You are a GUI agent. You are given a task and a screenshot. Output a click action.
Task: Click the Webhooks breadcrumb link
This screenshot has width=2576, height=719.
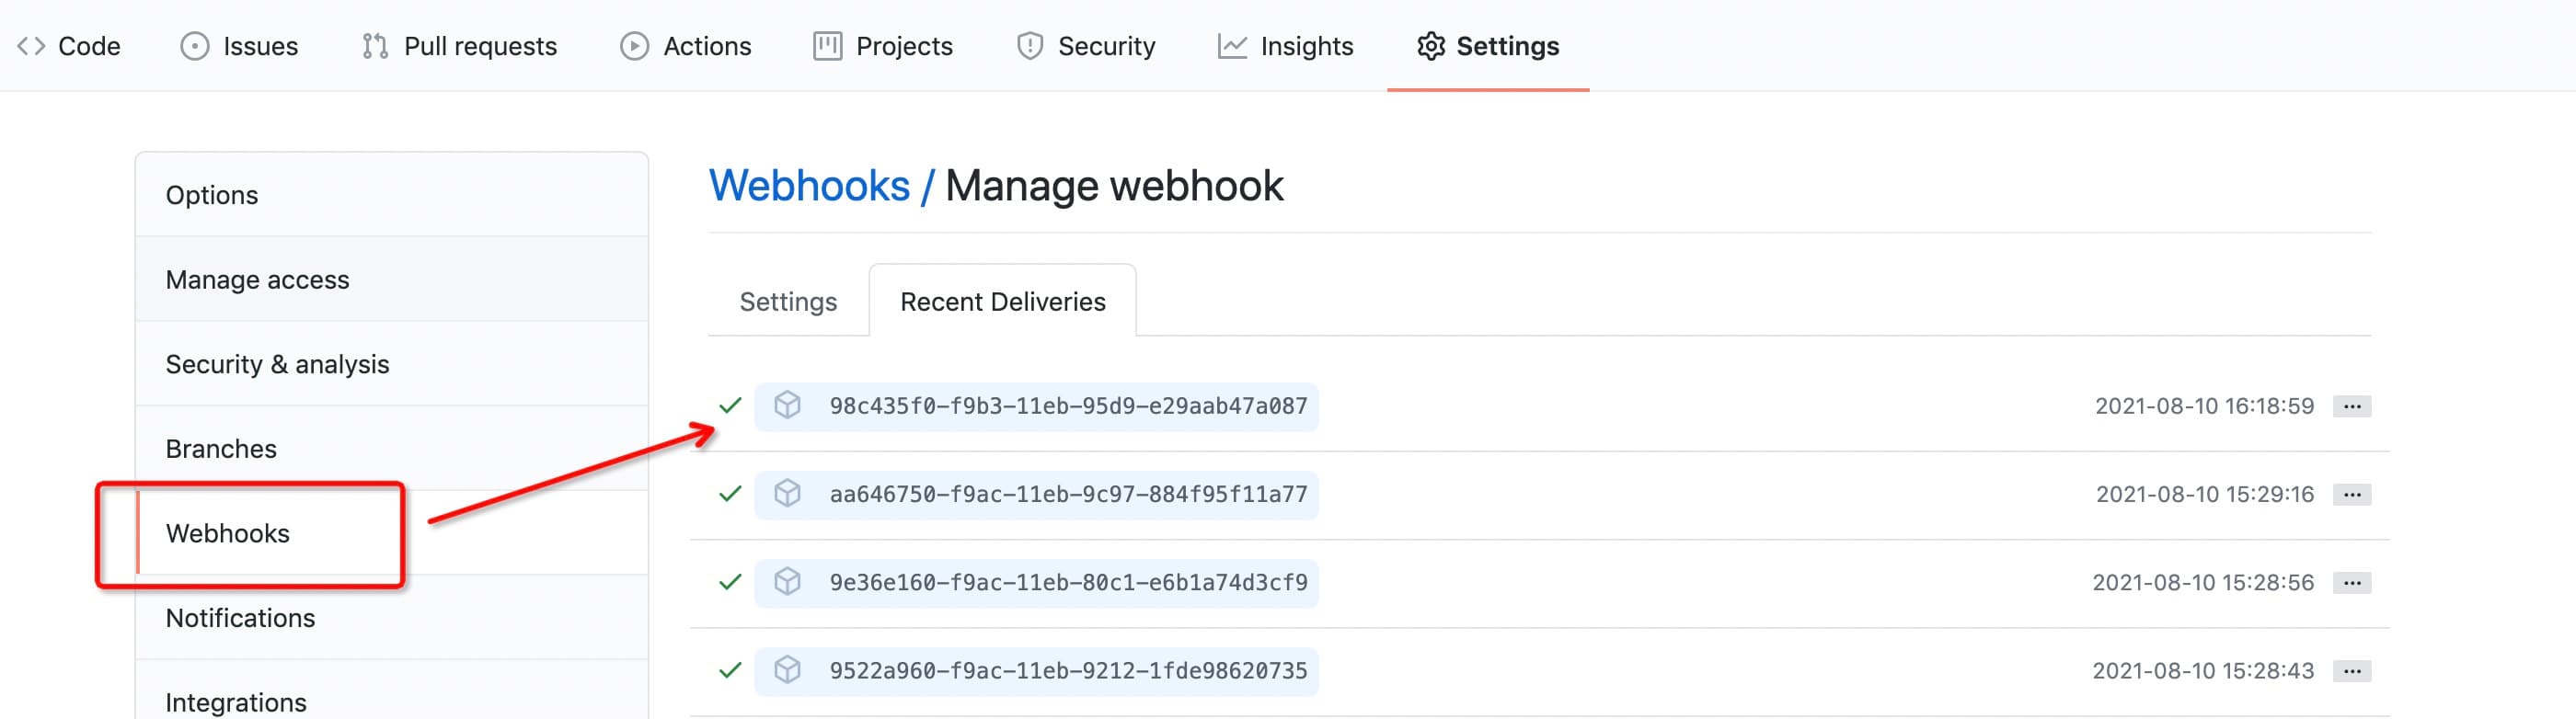(x=809, y=186)
